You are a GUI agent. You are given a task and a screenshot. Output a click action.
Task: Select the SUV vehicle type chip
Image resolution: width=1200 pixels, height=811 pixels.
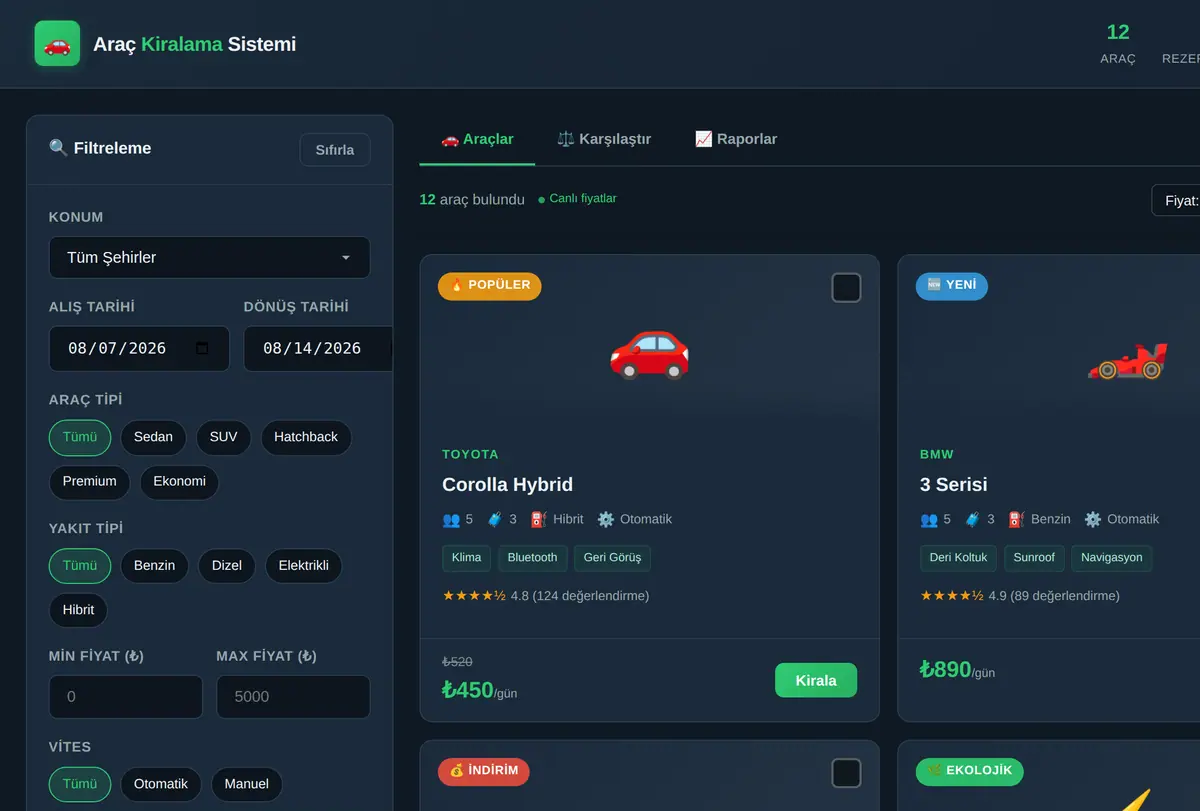click(x=224, y=437)
